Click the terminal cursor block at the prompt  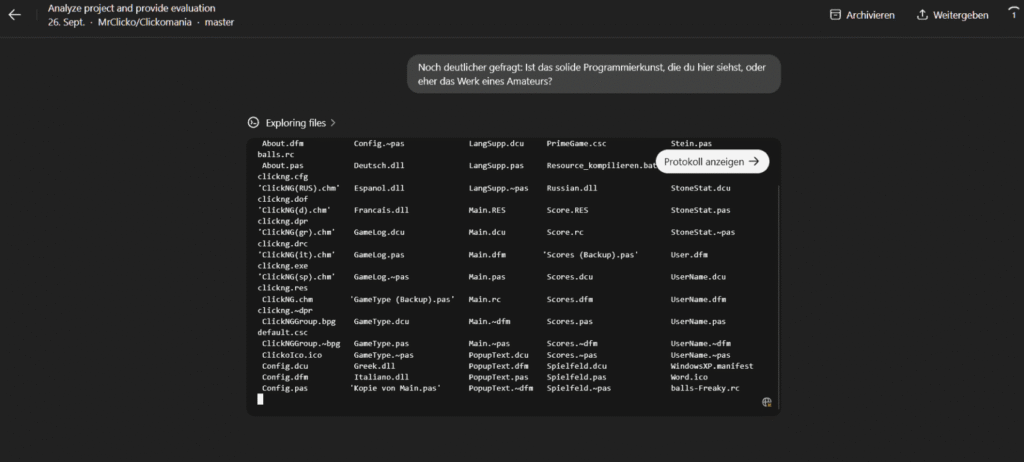tap(260, 399)
